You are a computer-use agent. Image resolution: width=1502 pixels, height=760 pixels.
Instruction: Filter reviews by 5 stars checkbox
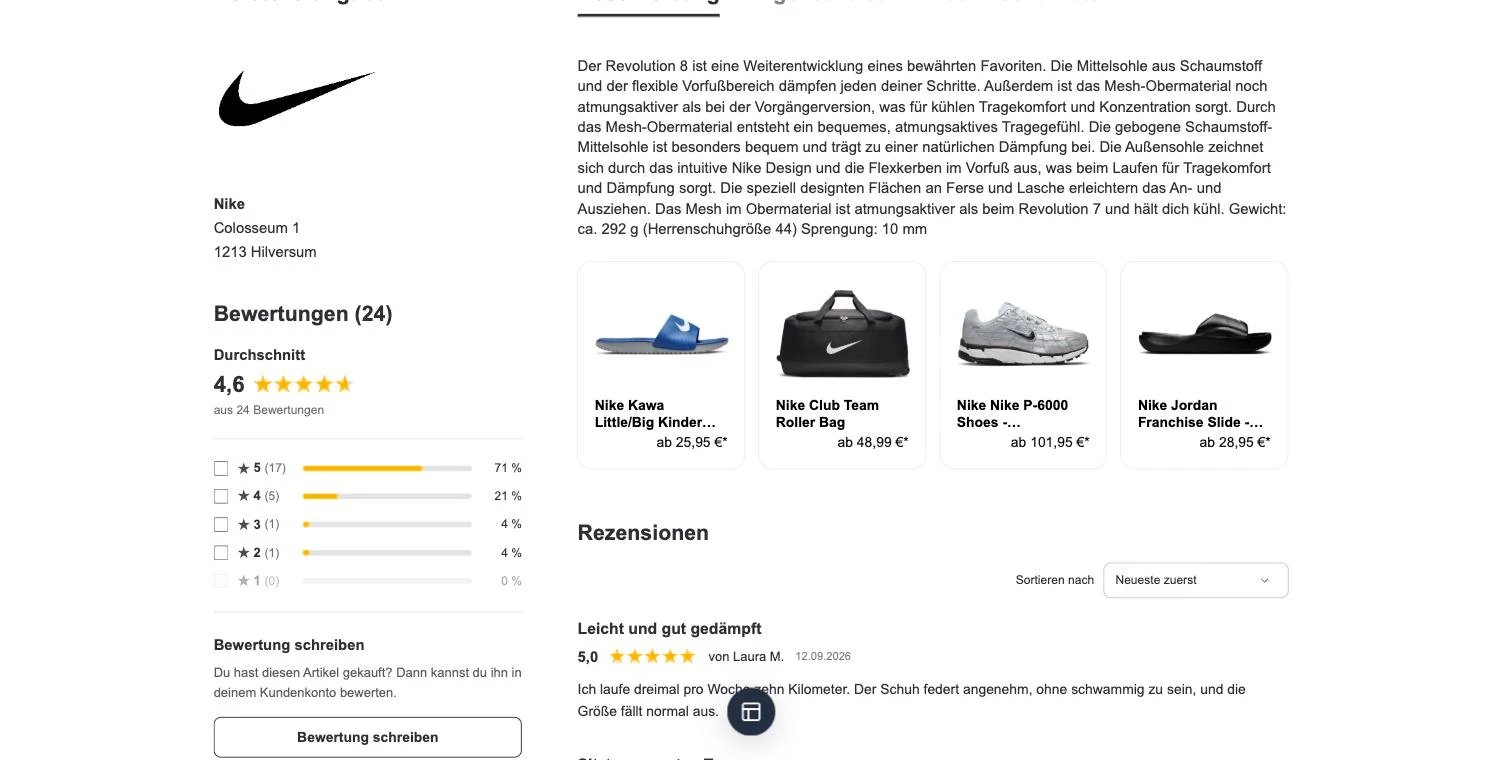click(x=221, y=468)
